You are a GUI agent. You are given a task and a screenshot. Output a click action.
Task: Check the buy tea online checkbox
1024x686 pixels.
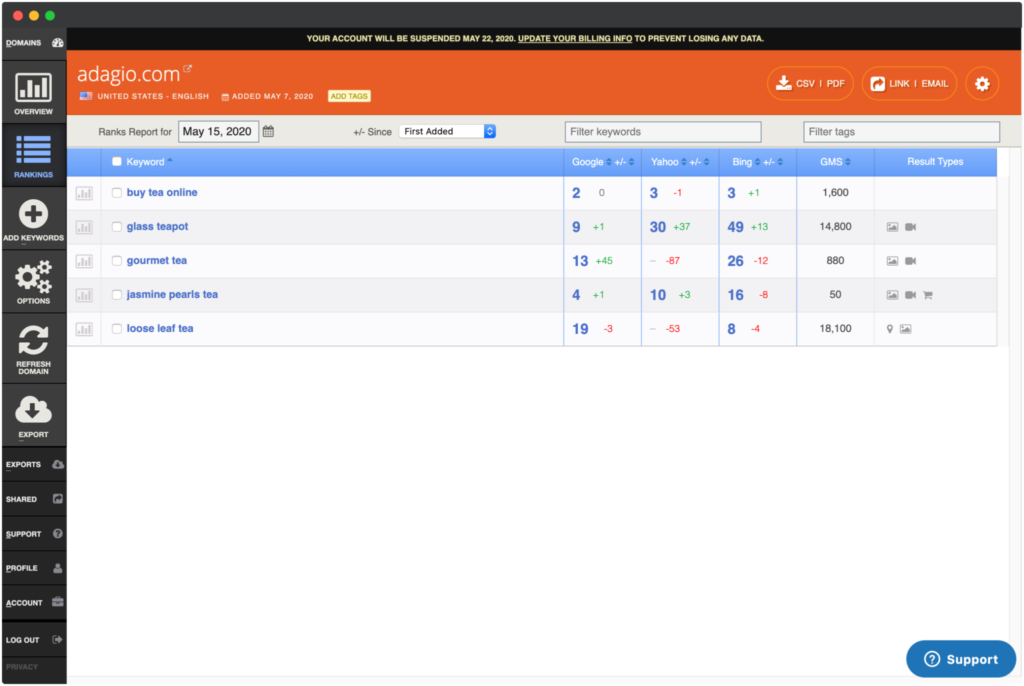tap(116, 192)
